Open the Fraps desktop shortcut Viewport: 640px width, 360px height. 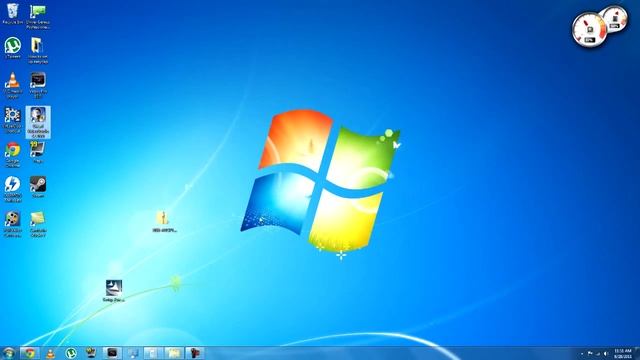pos(38,153)
